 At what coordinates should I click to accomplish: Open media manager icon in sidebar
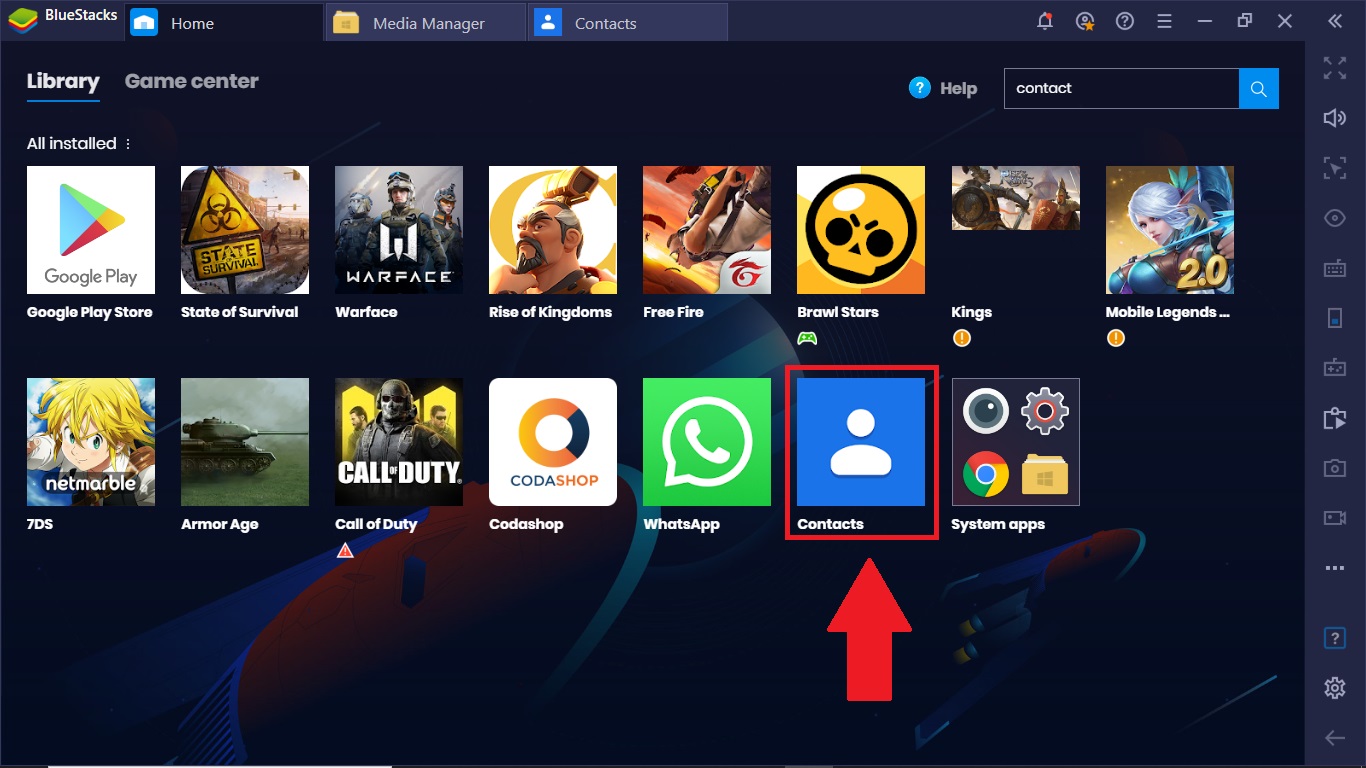[x=1335, y=418]
